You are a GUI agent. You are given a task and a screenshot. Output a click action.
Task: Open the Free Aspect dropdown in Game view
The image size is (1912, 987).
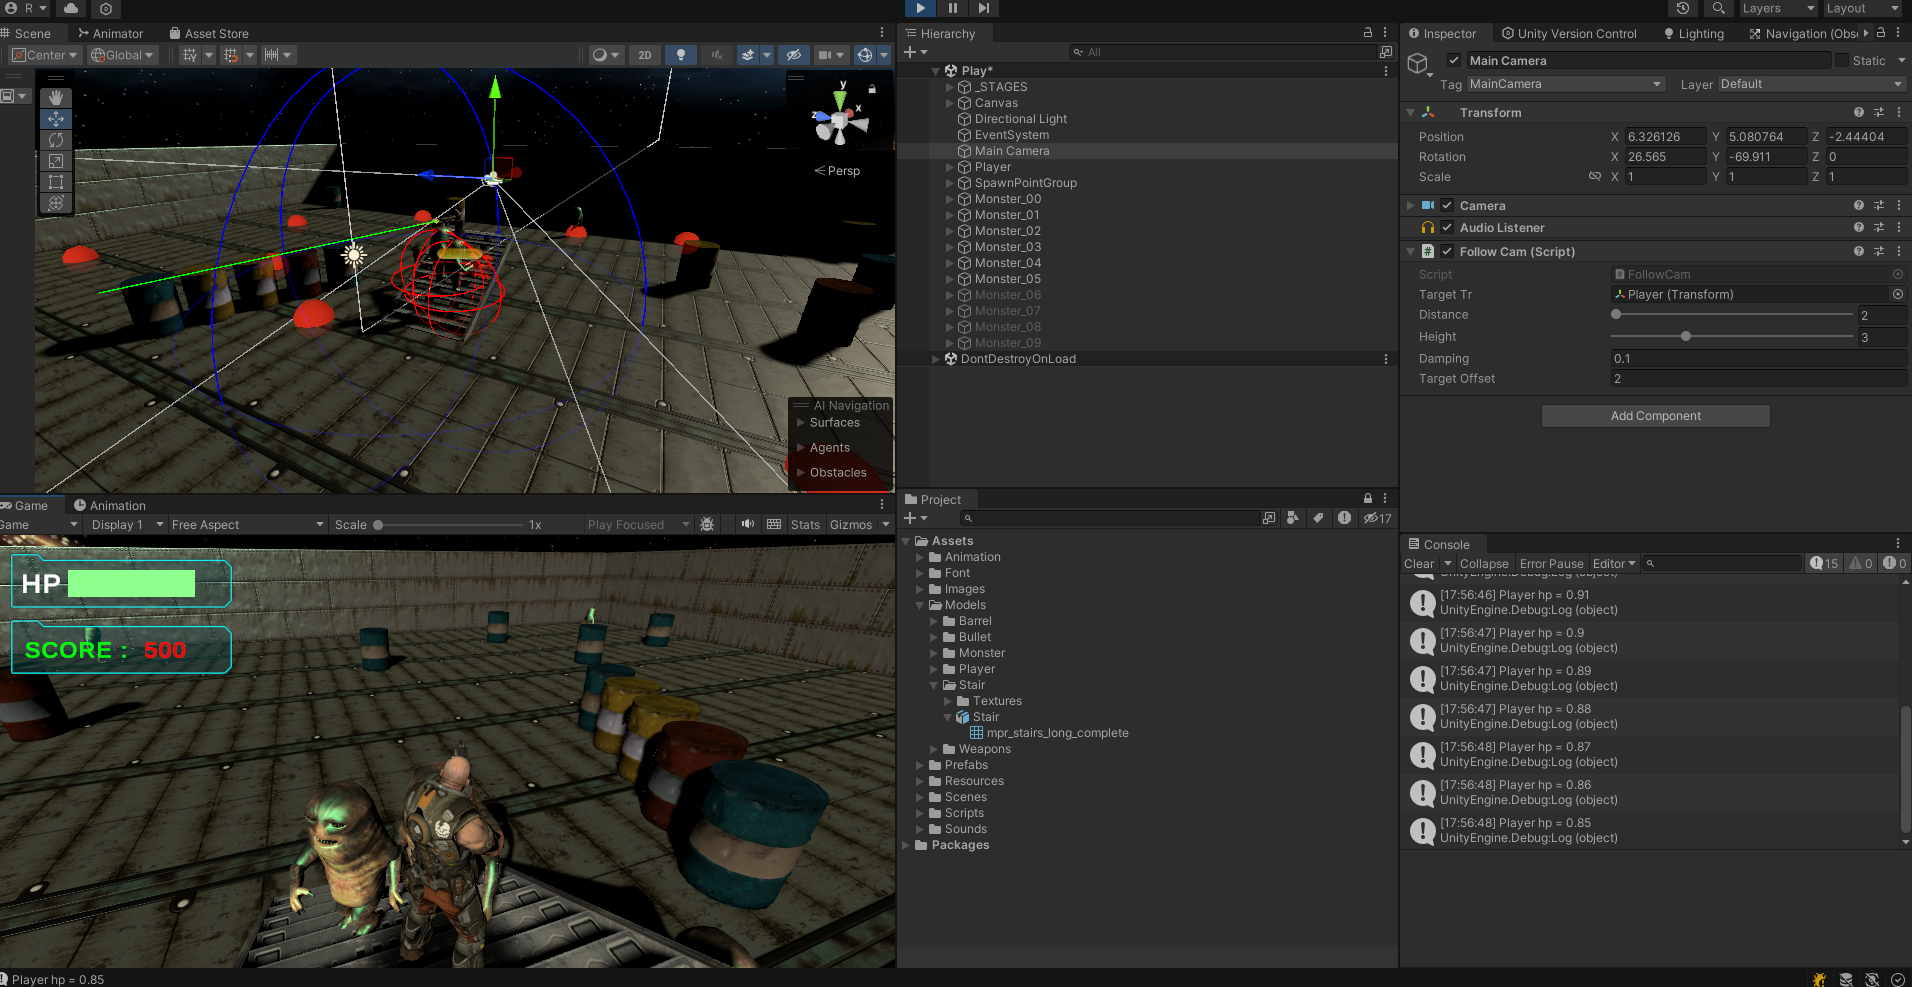[x=247, y=524]
